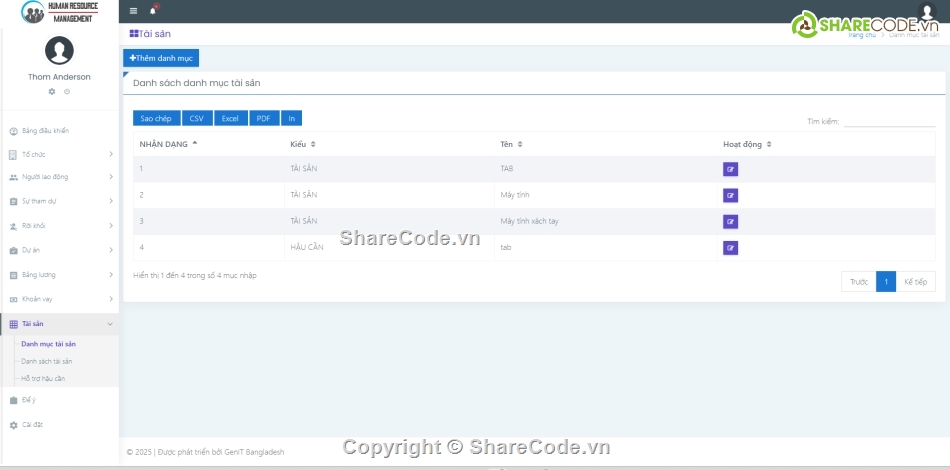
Task: Focus the Tìm kiếm search field
Action: pos(889,121)
